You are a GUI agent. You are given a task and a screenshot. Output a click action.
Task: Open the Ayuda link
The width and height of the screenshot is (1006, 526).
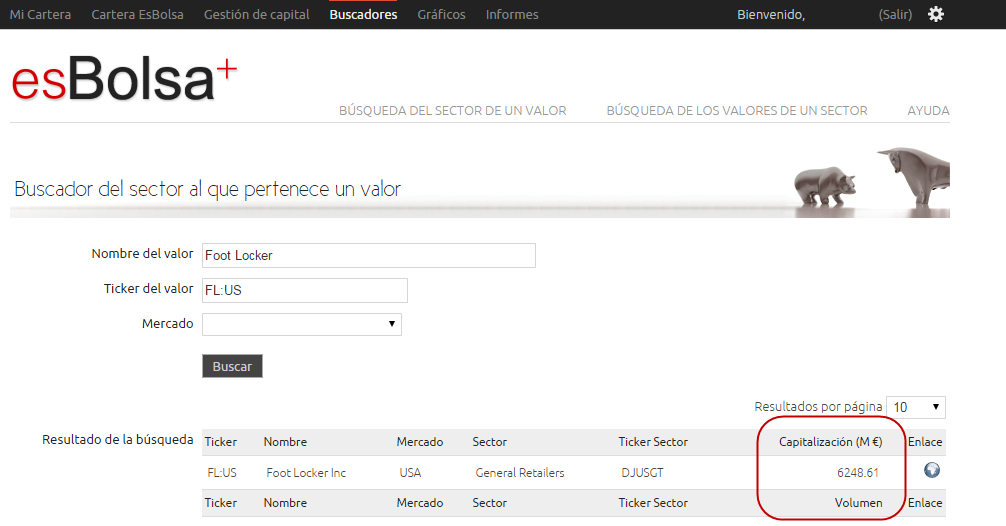click(x=928, y=110)
